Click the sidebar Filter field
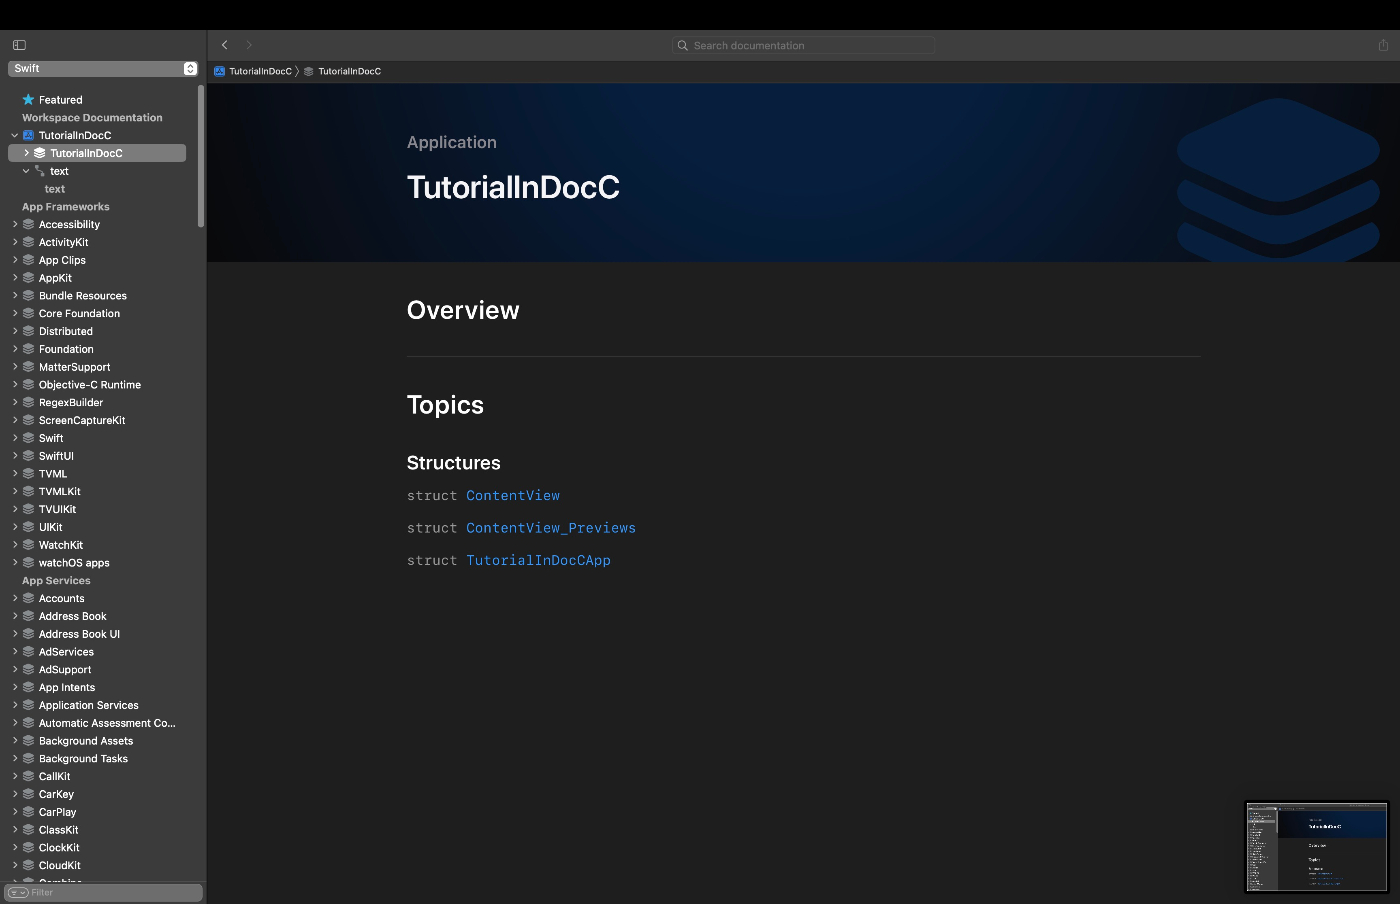 point(104,893)
